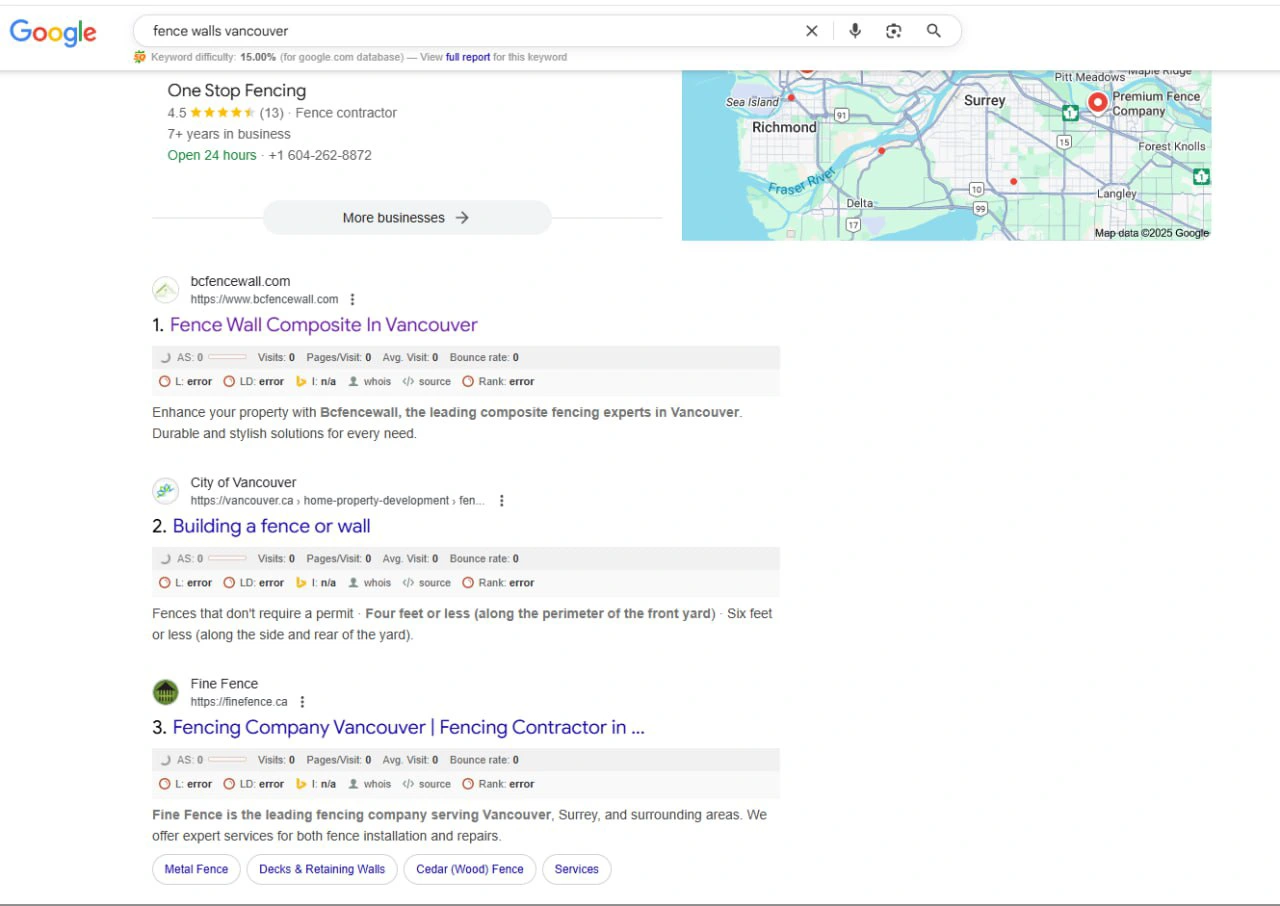Click the Fine Fence favicon
The width and height of the screenshot is (1280, 906).
[x=165, y=692]
